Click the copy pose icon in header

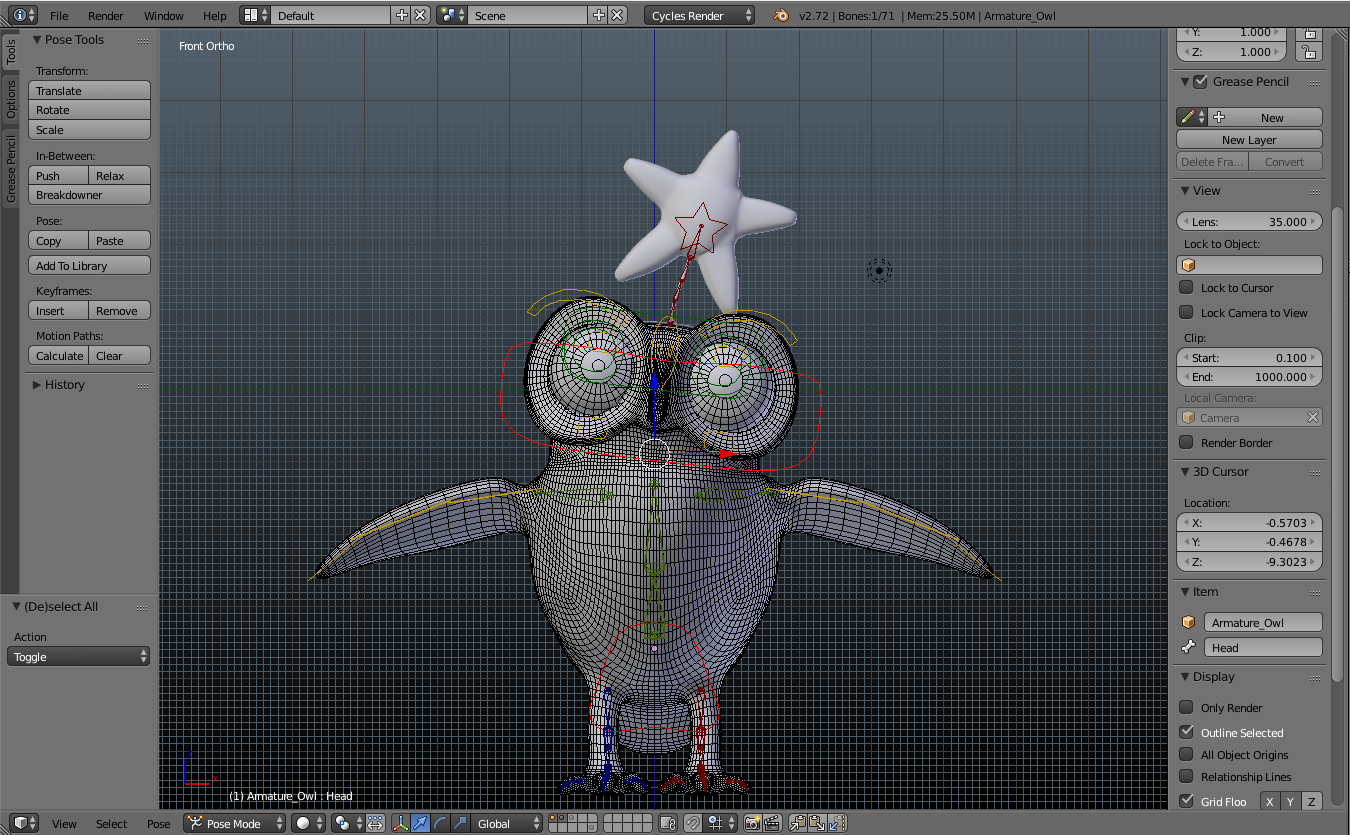(798, 823)
